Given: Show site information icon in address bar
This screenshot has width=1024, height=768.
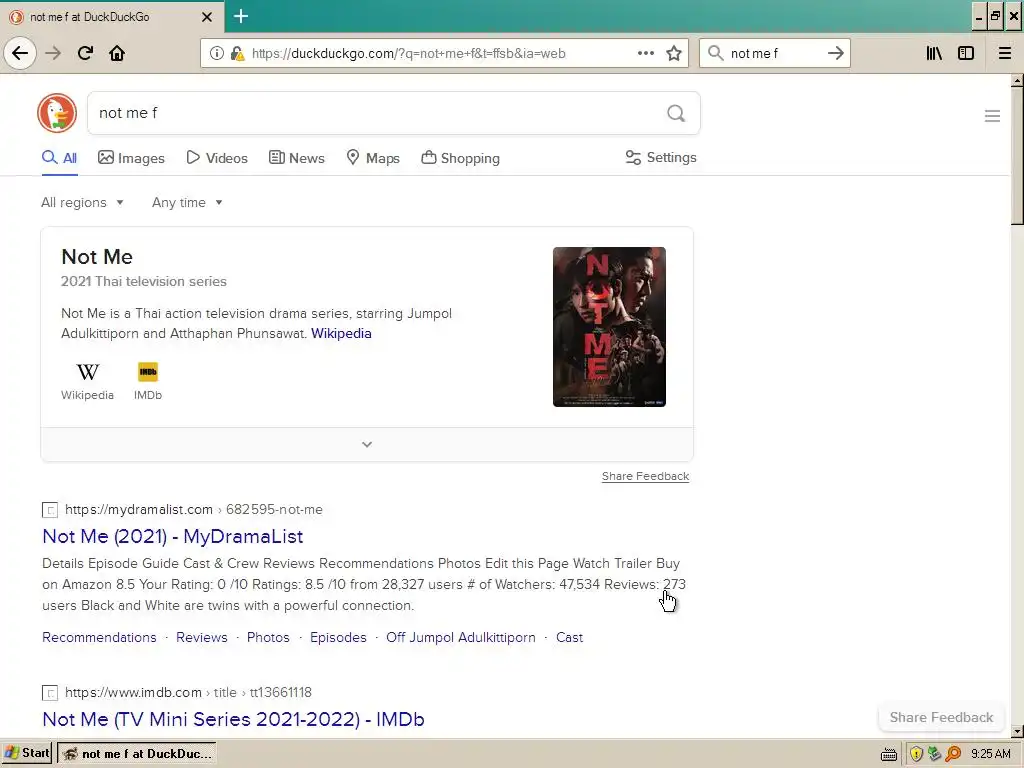Looking at the screenshot, I should pyautogui.click(x=216, y=54).
